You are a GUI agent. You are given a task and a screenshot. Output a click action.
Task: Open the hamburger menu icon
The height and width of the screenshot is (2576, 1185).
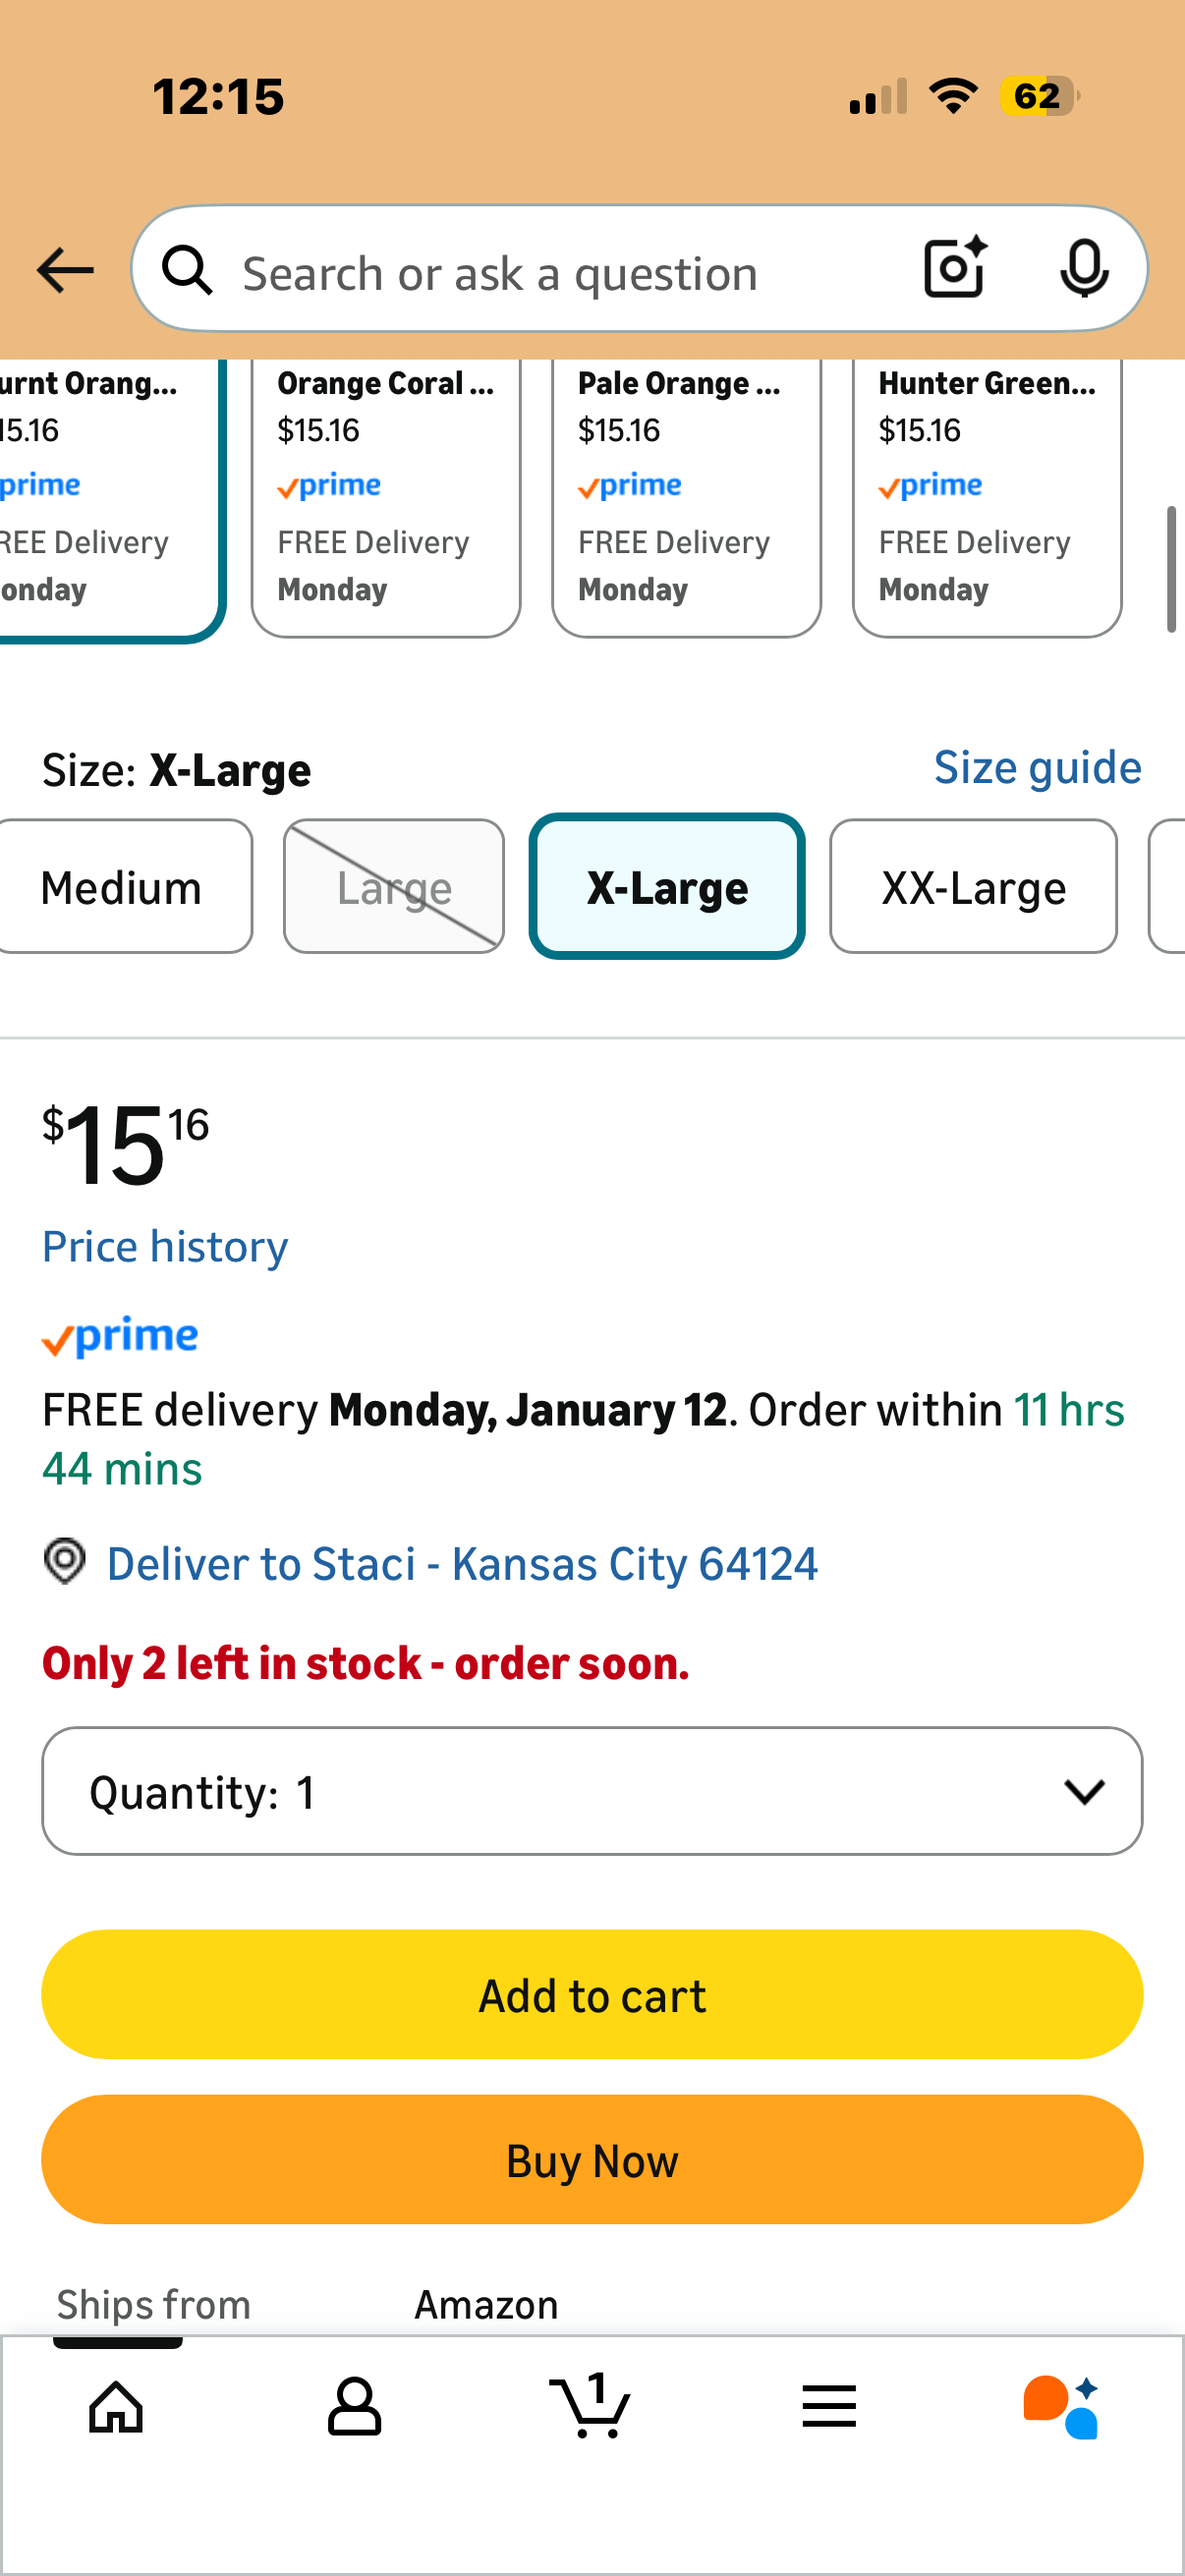[829, 2406]
